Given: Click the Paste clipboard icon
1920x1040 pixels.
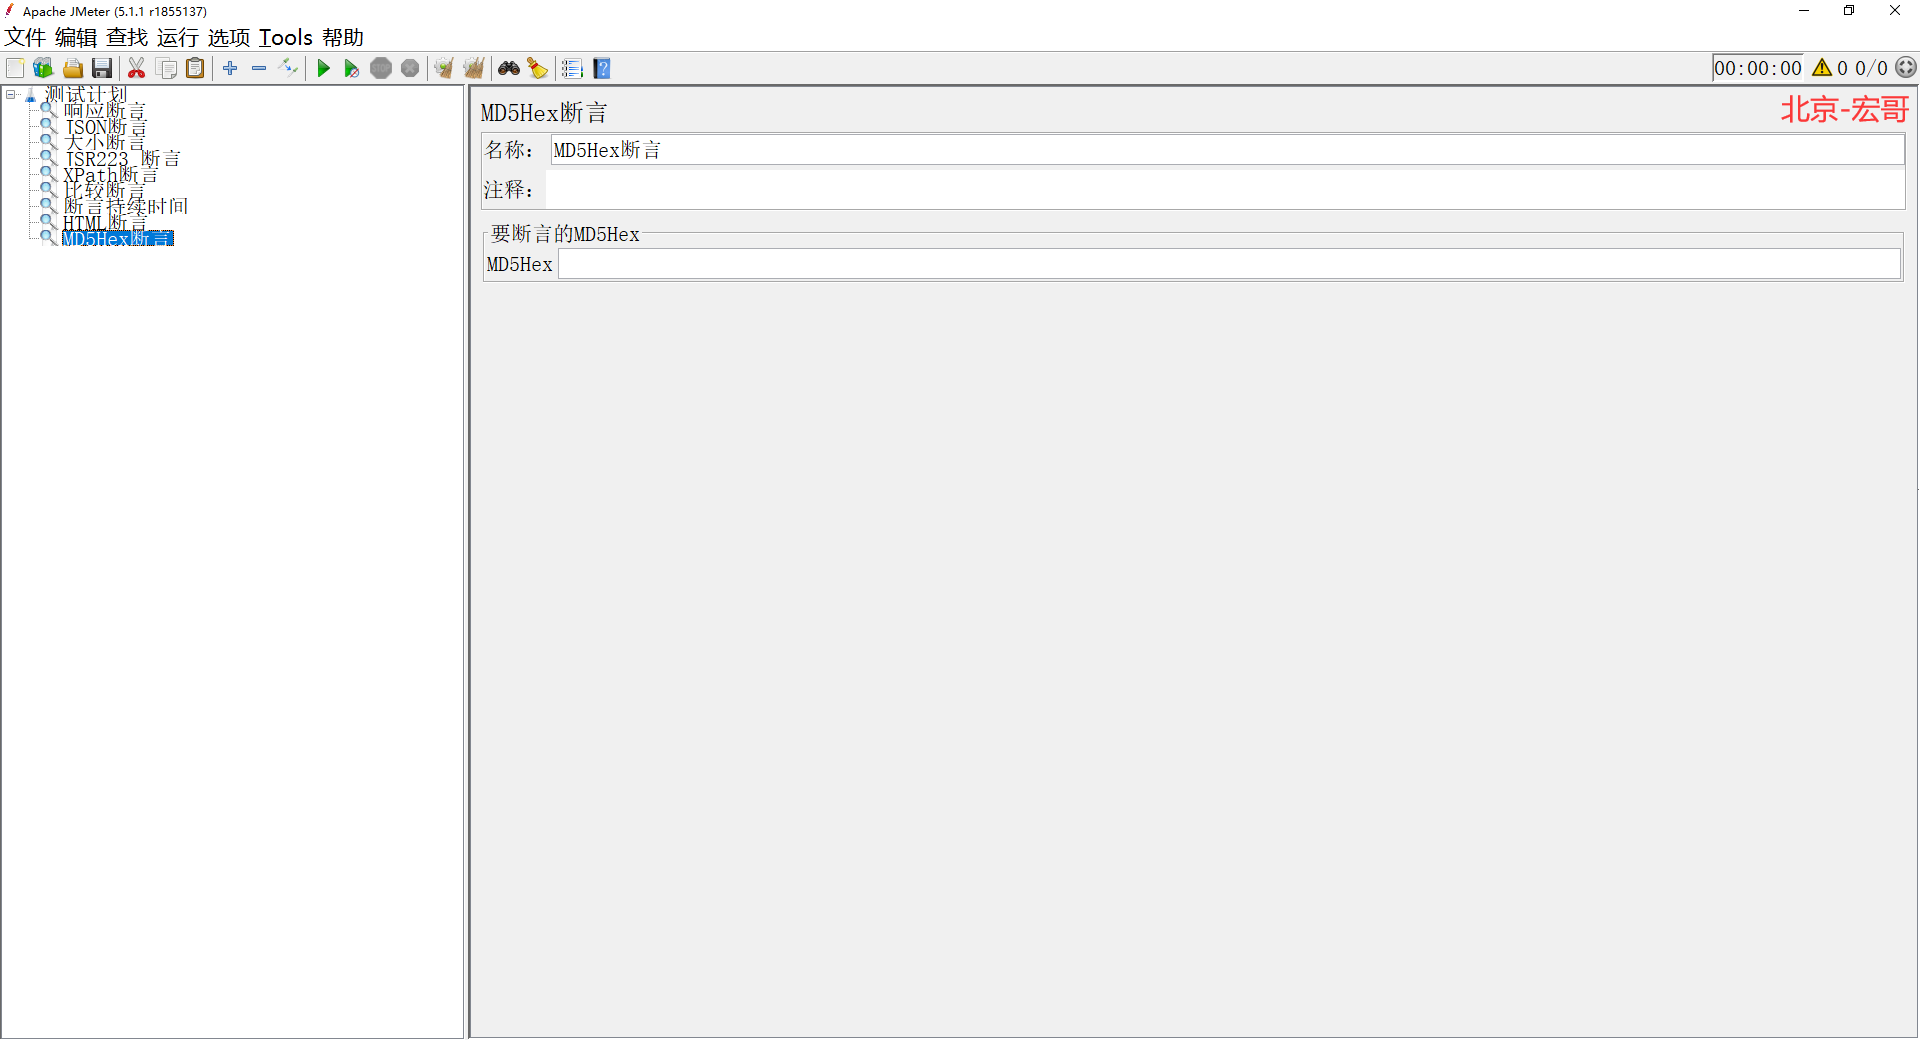Looking at the screenshot, I should (x=196, y=68).
